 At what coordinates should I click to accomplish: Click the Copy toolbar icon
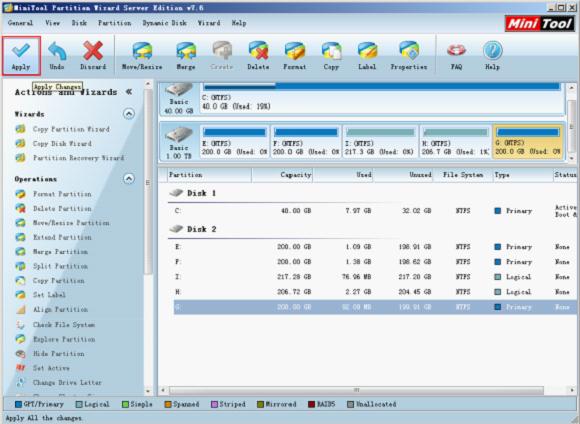[331, 51]
